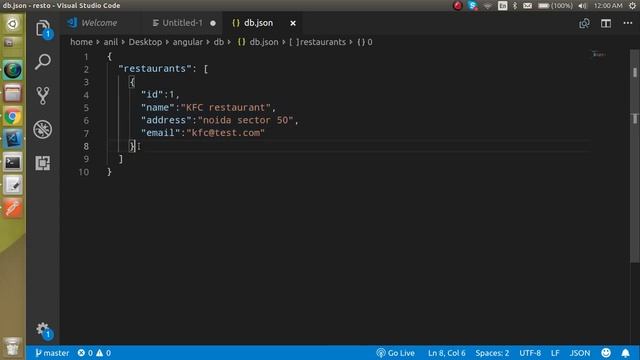This screenshot has height=360, width=640.
Task: Open Ubuntu dash home icon
Action: click(x=13, y=24)
